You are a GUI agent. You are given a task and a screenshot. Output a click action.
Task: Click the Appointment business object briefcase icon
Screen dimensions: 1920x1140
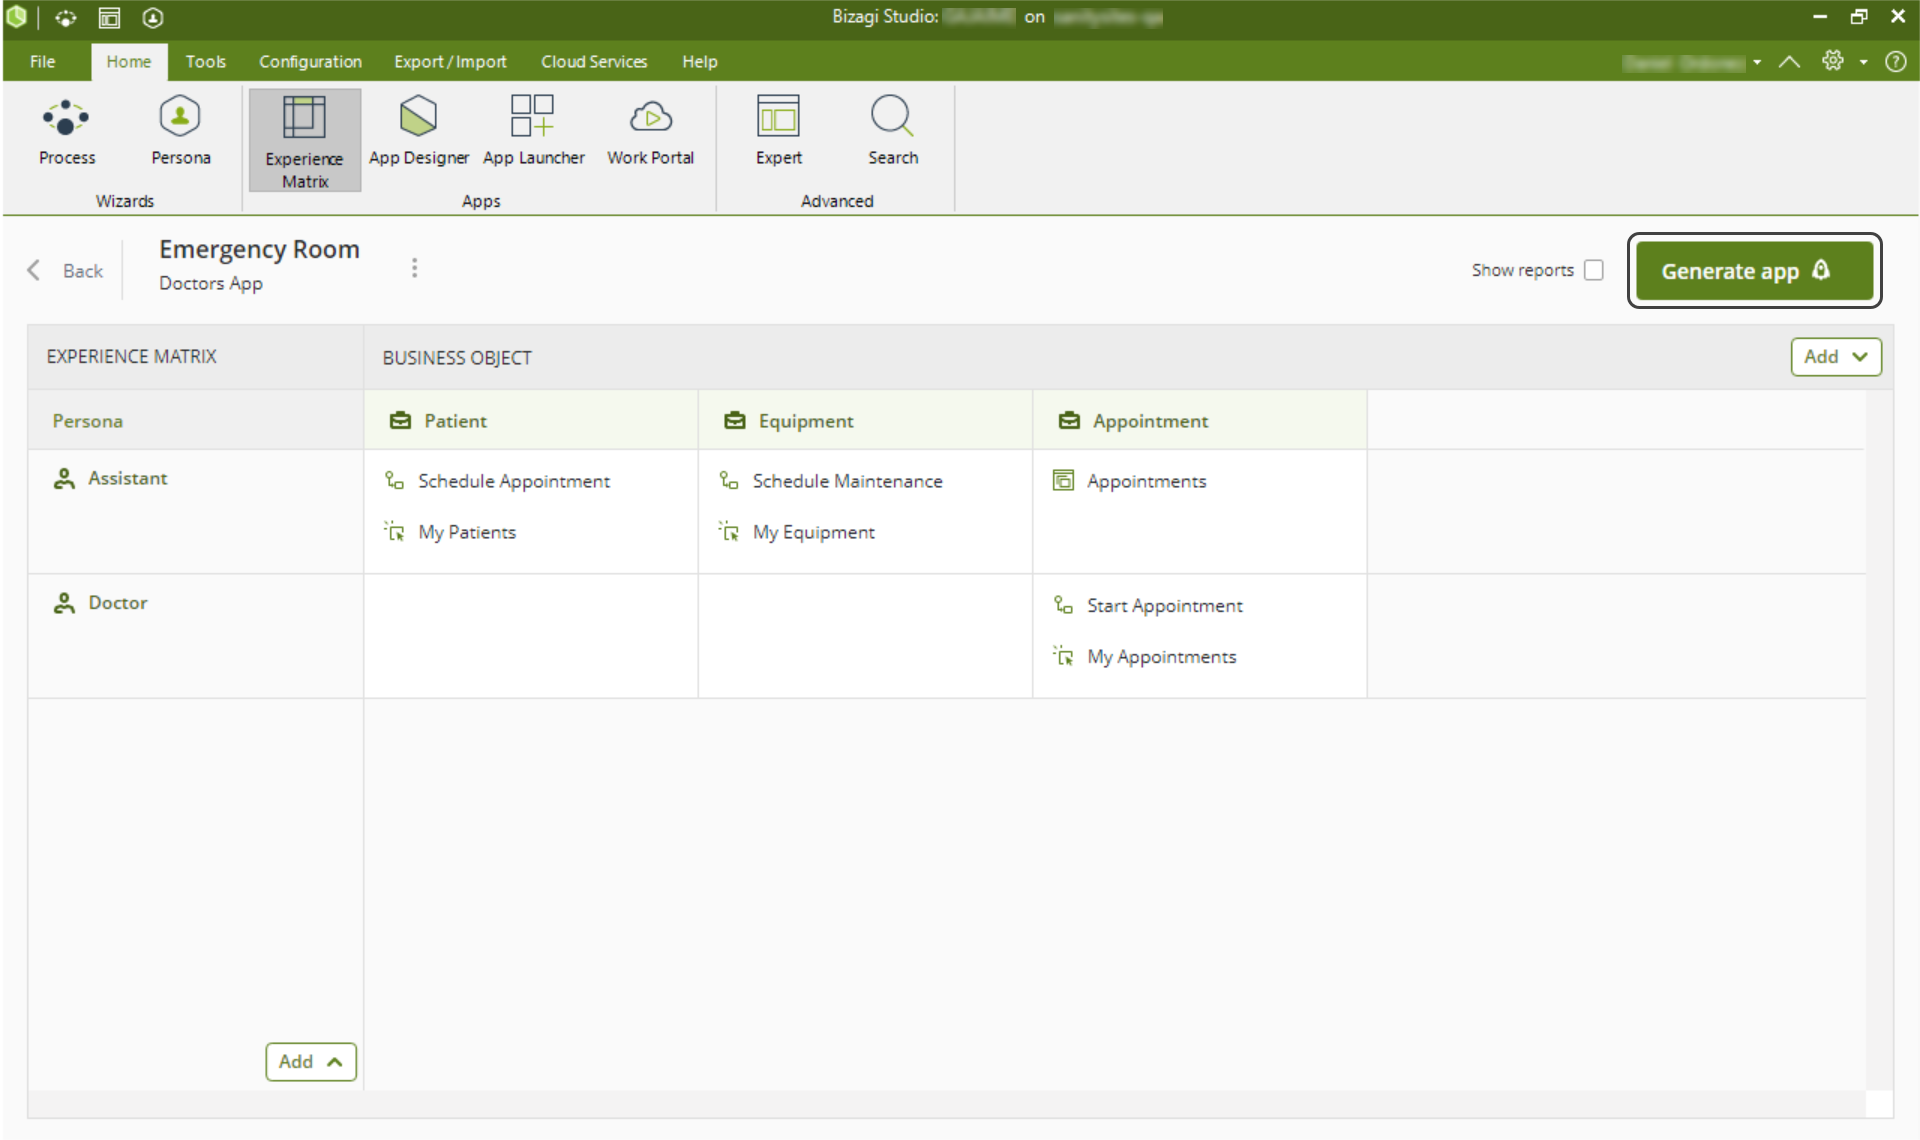(x=1069, y=421)
